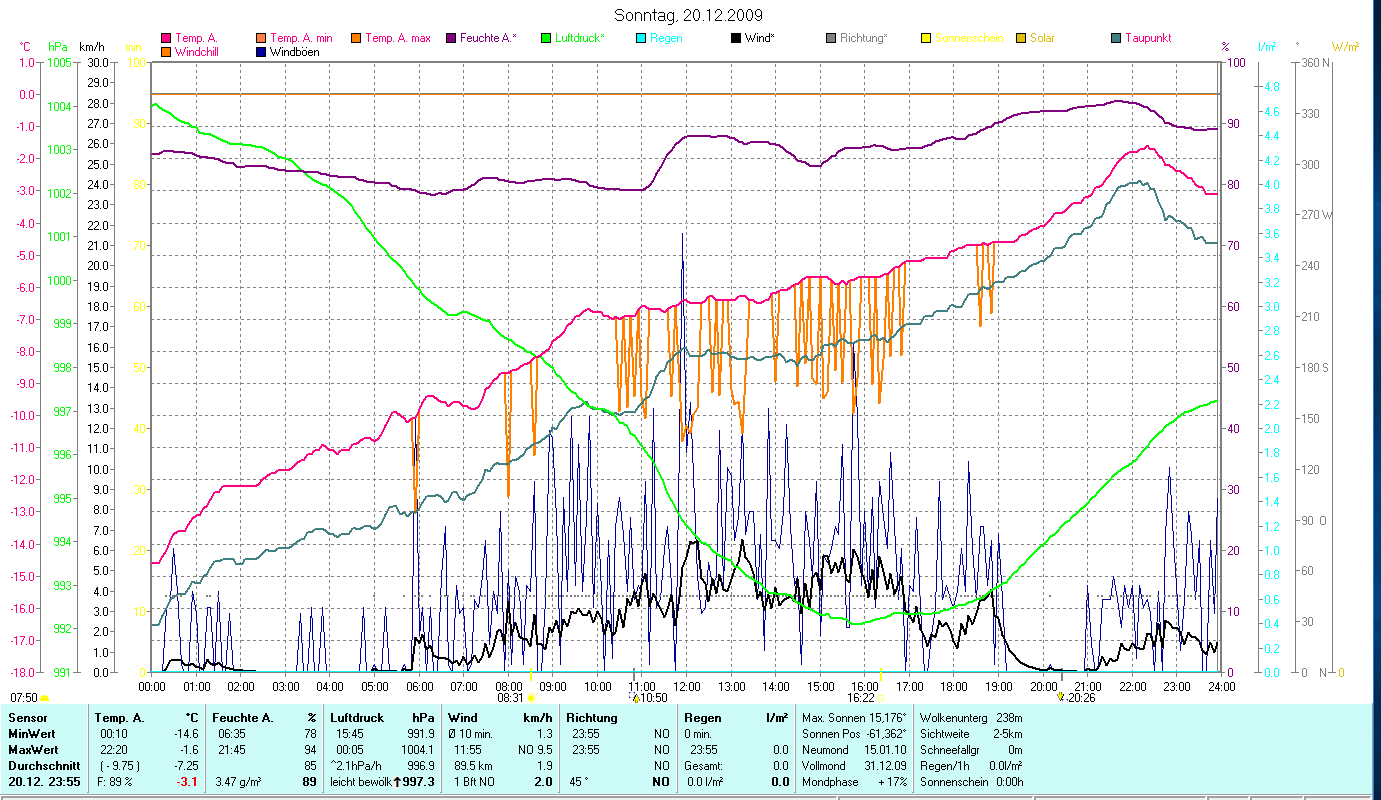1381x800 pixels.
Task: Click the Taupunkt legend label
Action: 1148,39
